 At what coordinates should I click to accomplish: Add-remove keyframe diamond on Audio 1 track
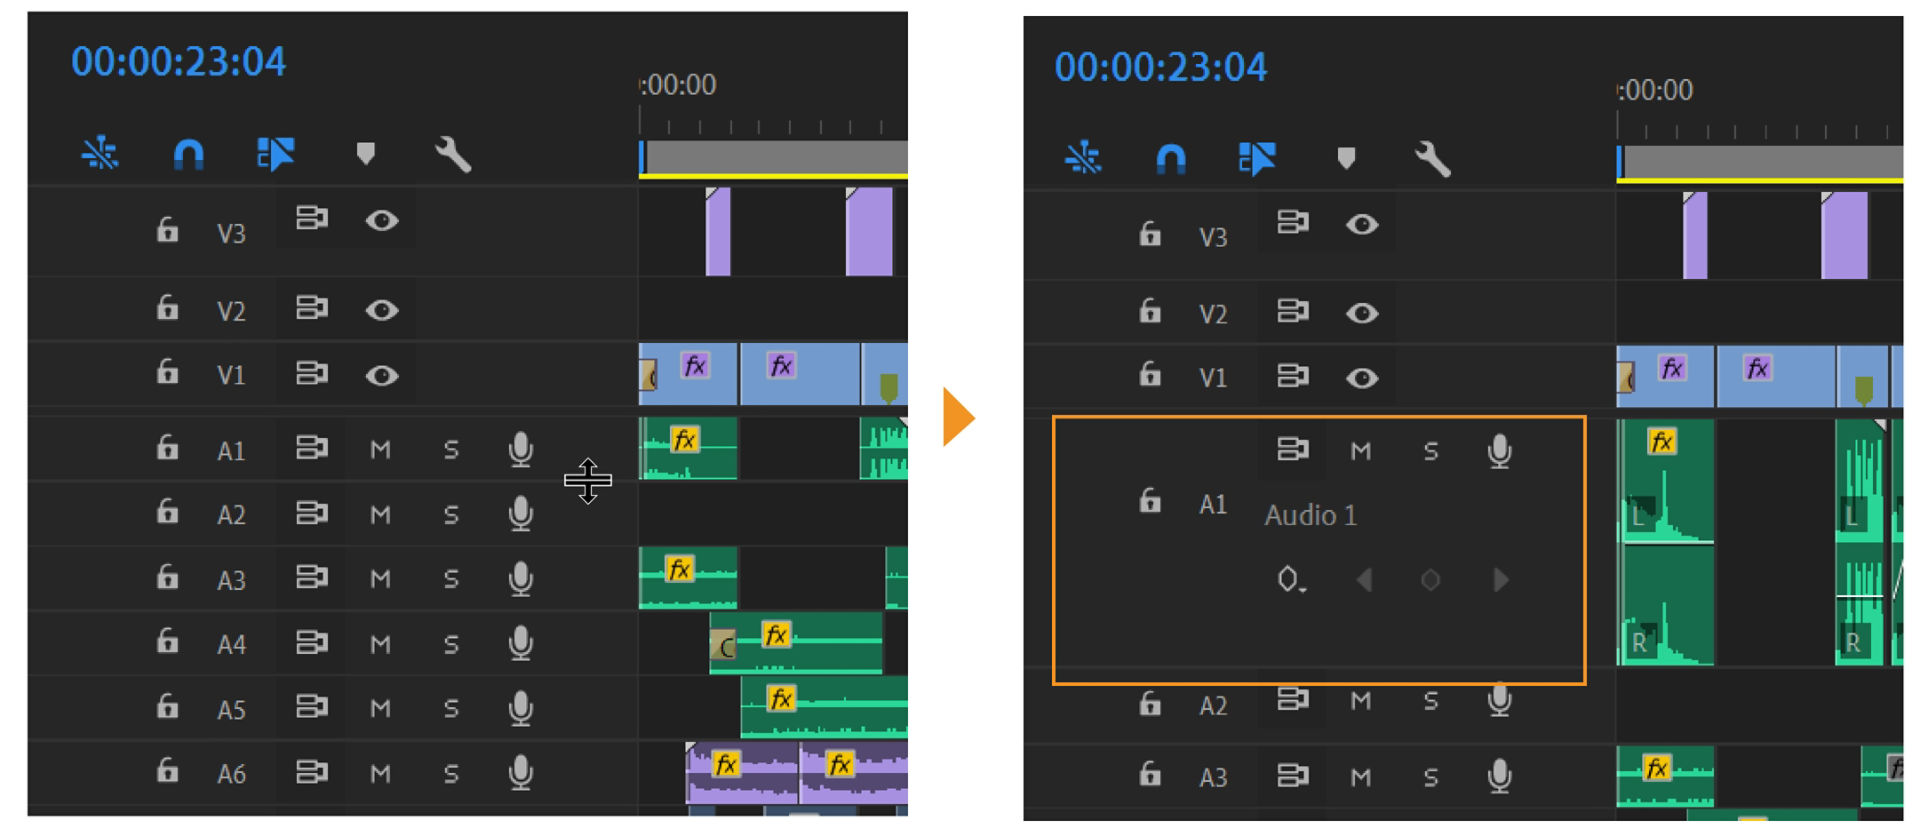click(1431, 580)
